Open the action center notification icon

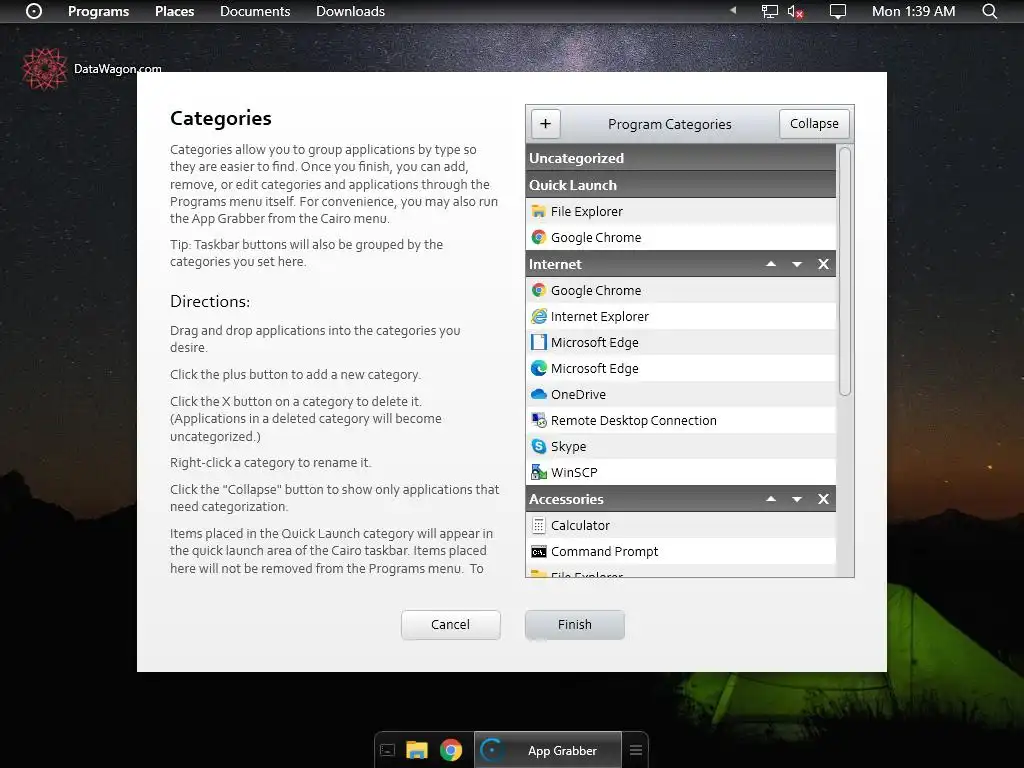pyautogui.click(x=837, y=11)
